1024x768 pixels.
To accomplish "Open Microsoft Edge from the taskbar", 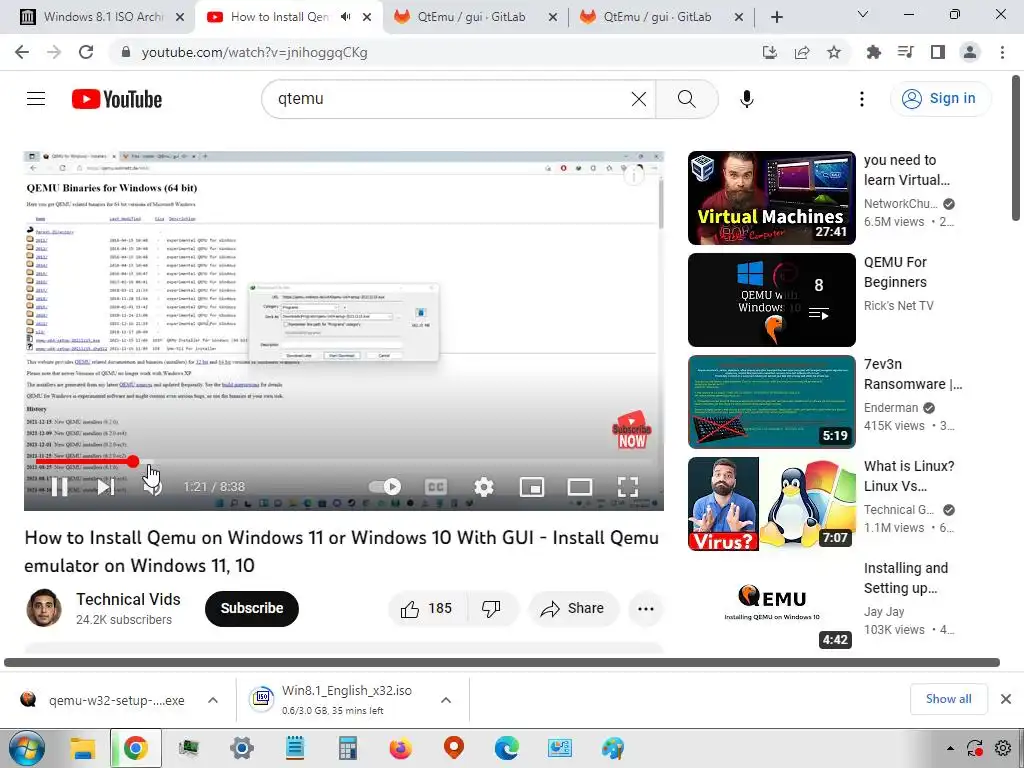I will click(507, 748).
